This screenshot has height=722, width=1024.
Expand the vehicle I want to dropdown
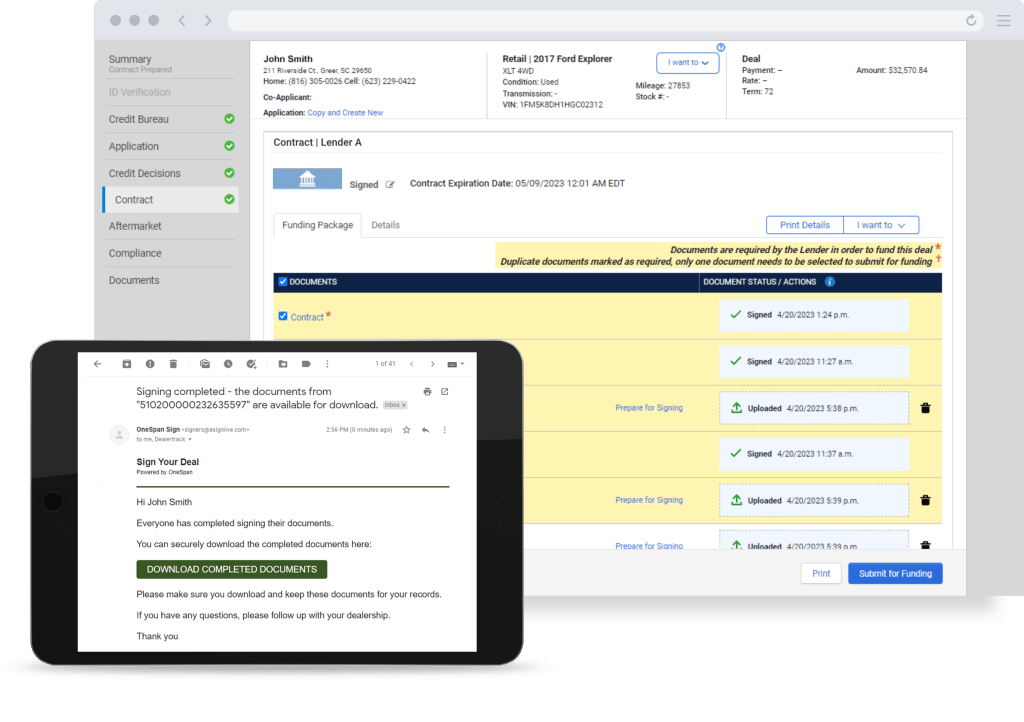tap(688, 63)
